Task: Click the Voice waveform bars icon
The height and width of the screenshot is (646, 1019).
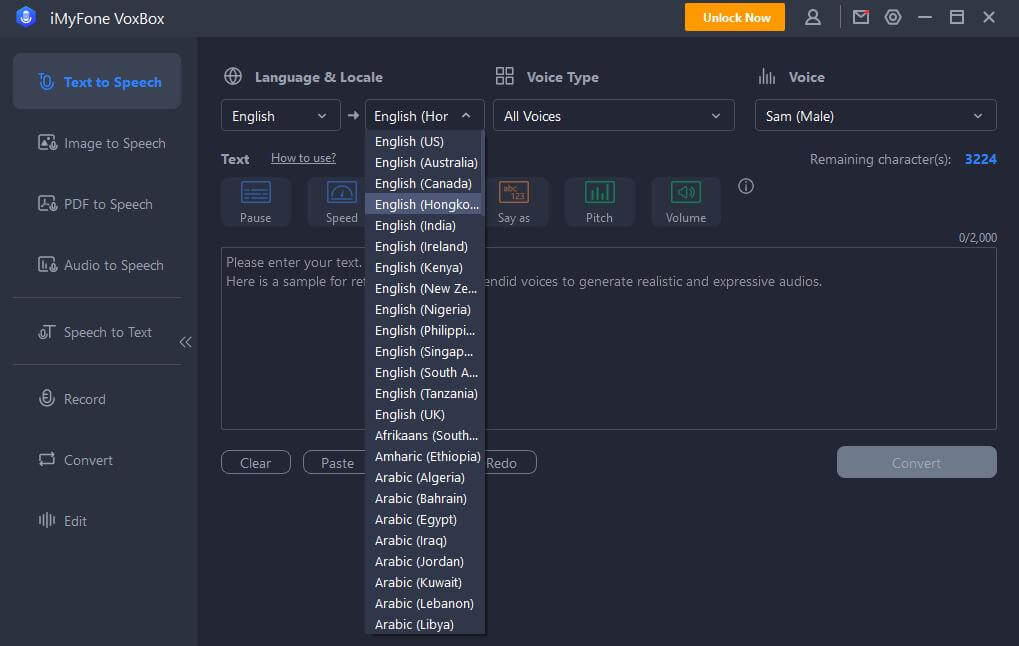Action: click(767, 77)
